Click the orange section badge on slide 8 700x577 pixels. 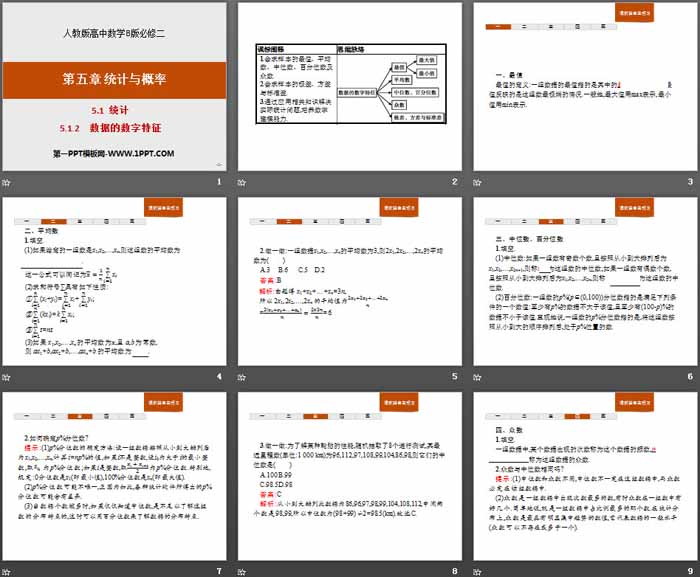[x=399, y=402]
